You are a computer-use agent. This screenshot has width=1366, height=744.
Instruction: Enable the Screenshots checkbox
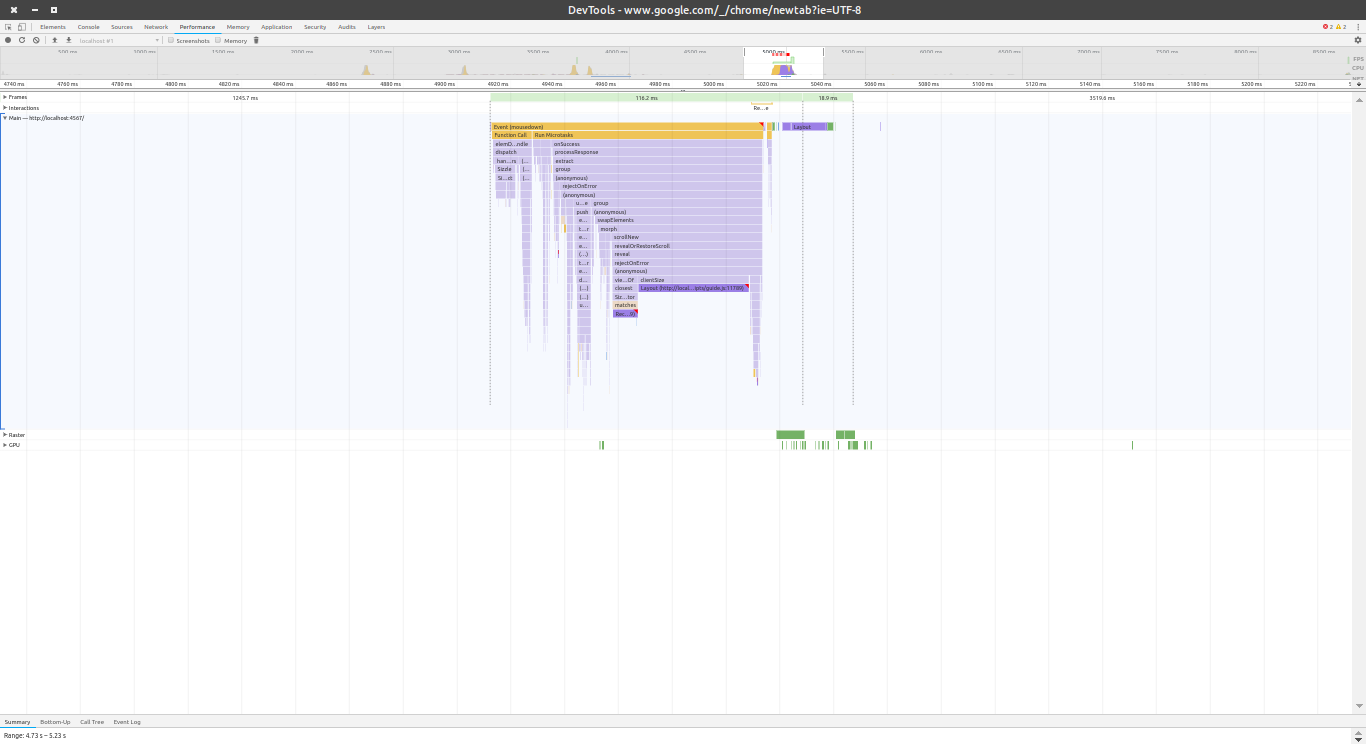click(171, 40)
